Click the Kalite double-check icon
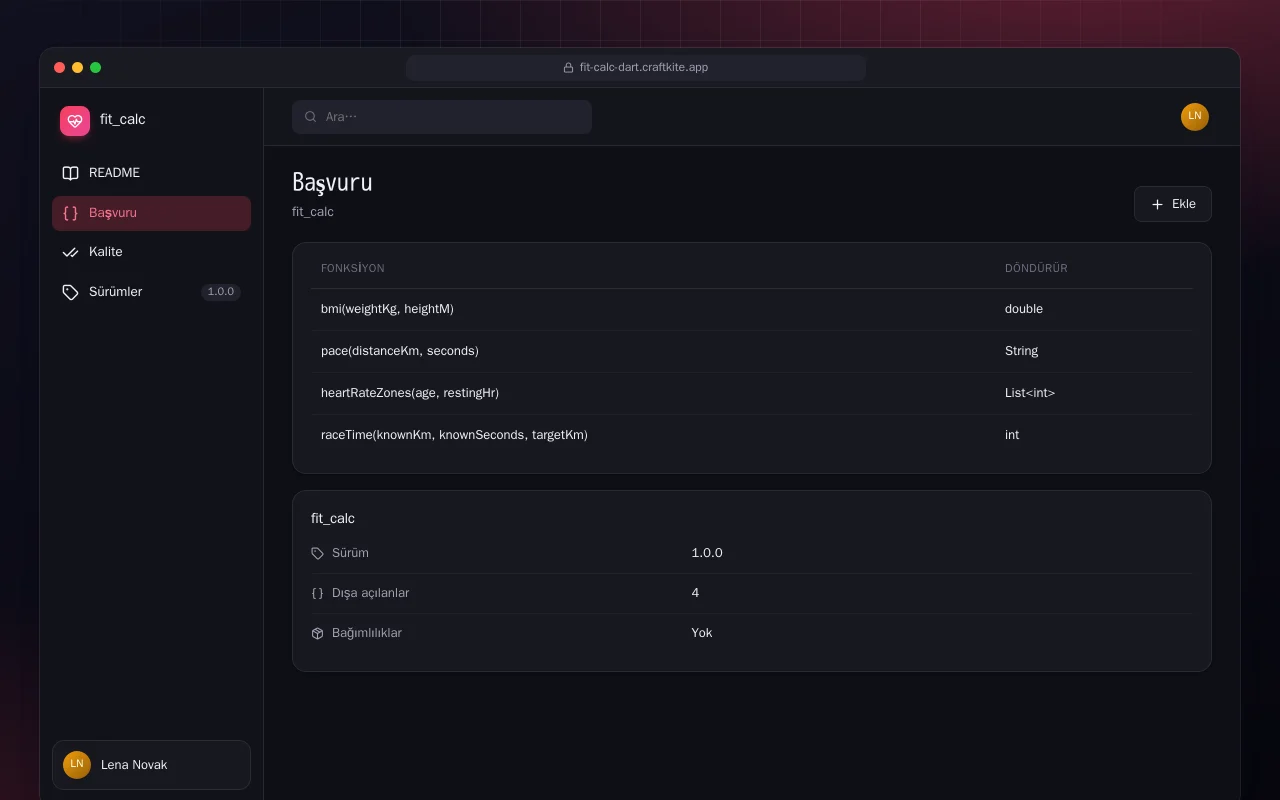1280x800 pixels. click(70, 252)
